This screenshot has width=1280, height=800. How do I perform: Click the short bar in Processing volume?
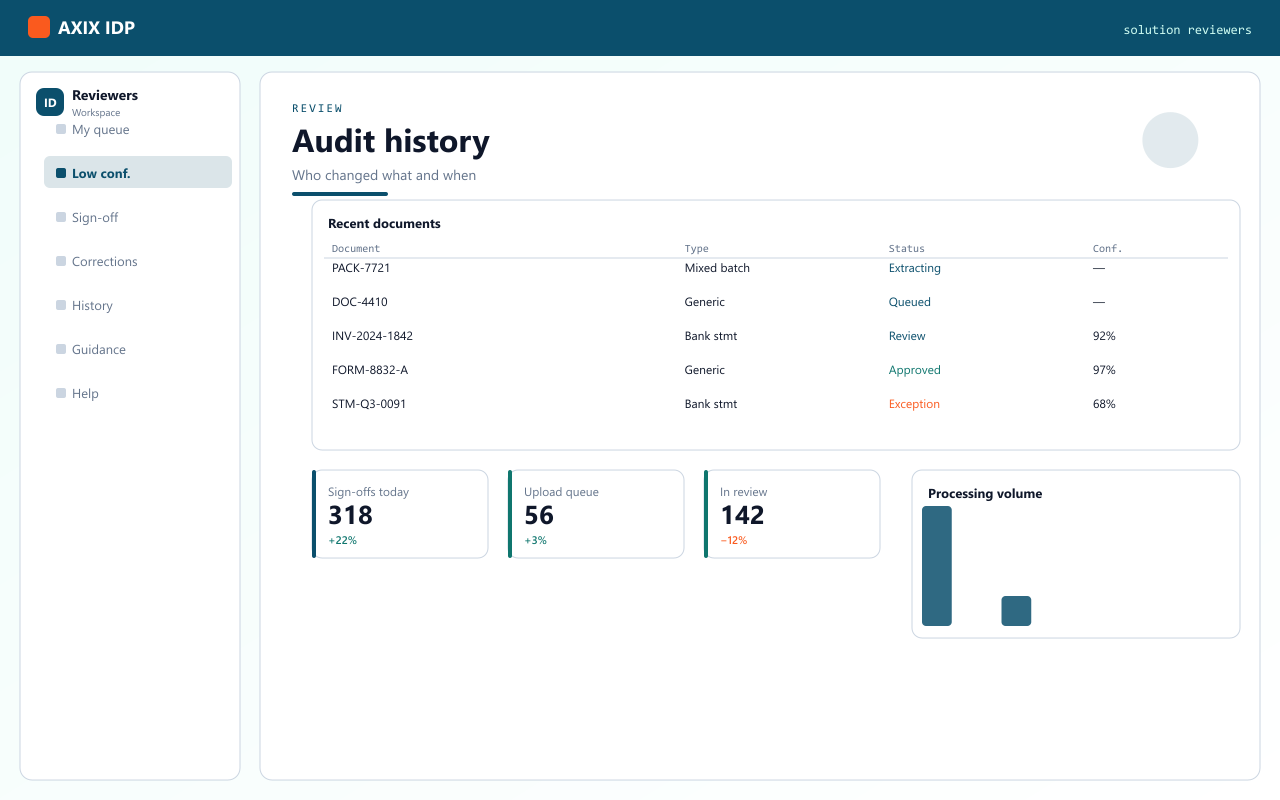point(1016,611)
